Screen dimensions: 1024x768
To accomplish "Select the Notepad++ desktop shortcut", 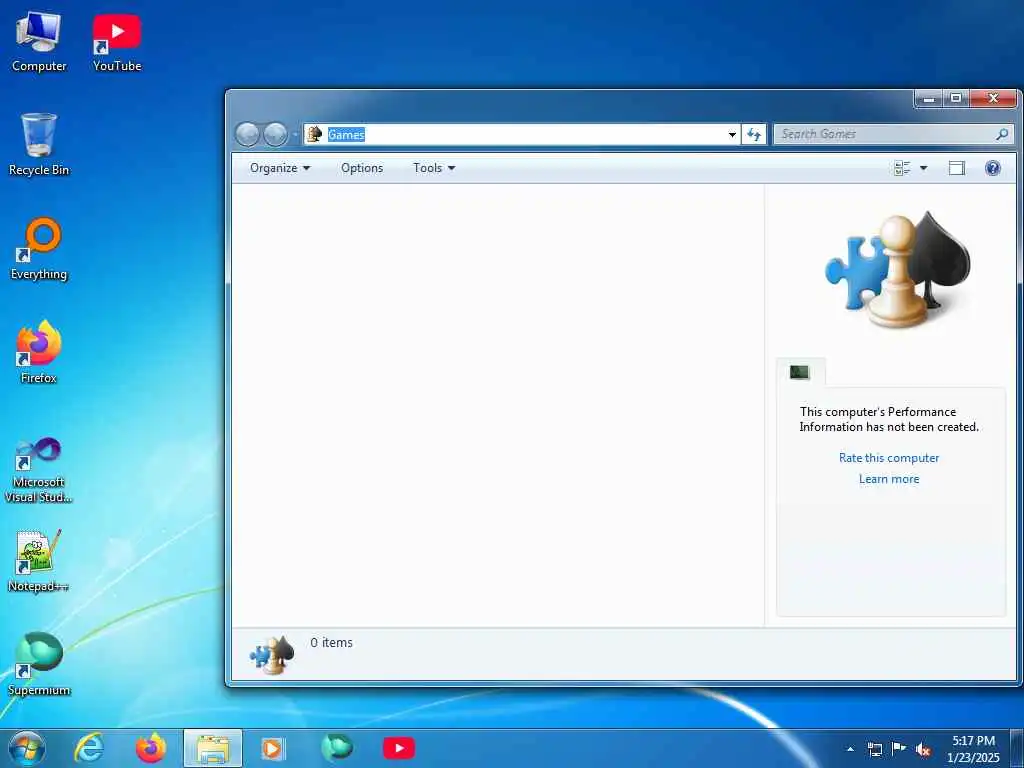I will pyautogui.click(x=39, y=561).
